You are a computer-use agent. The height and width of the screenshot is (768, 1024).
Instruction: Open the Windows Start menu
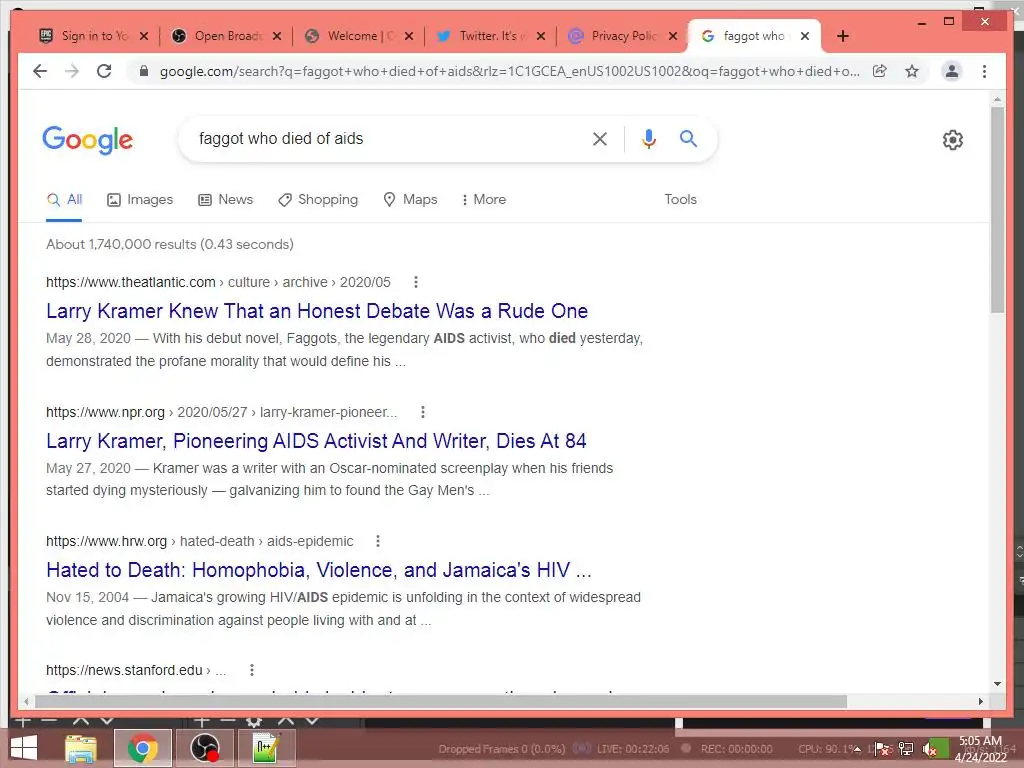[x=24, y=748]
